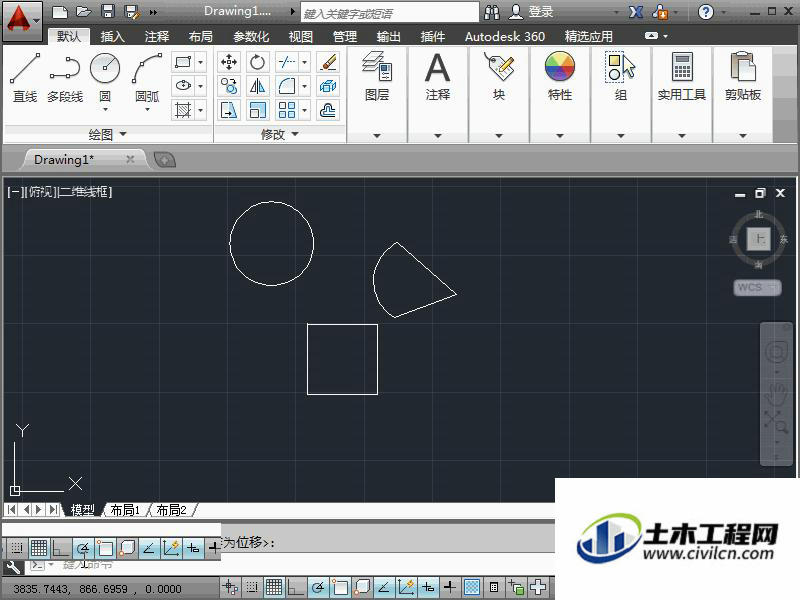Toggle ortho mode in bottom status bar
800x600 pixels.
[296, 587]
